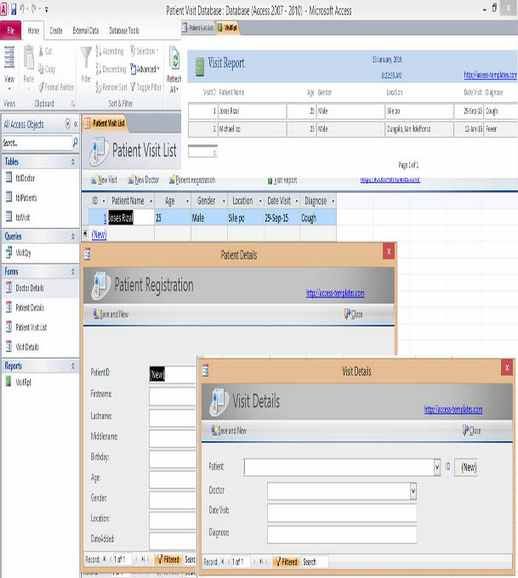
Task: Sort Descending from the ribbon
Action: point(111,69)
